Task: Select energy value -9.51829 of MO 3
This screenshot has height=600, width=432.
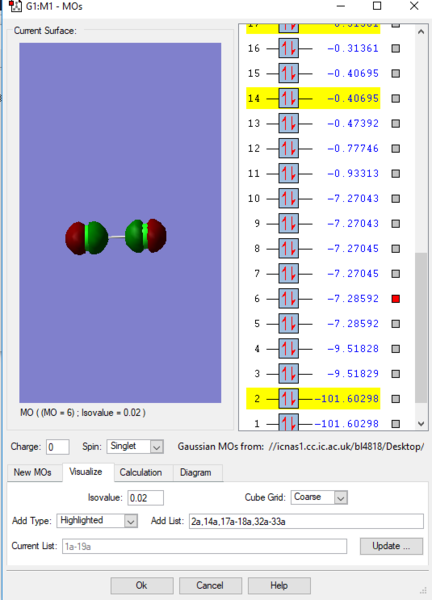Action: click(x=353, y=374)
